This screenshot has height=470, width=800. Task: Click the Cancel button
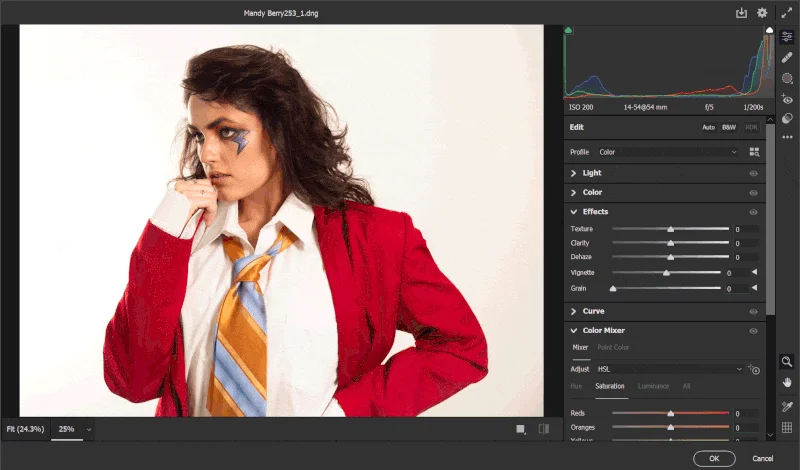(x=762, y=458)
